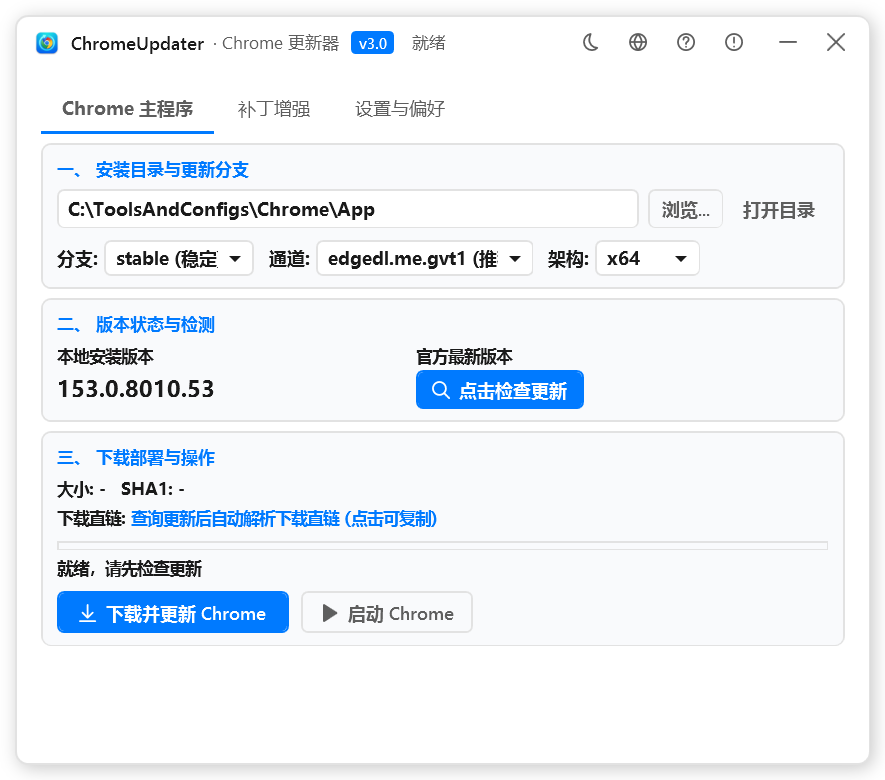Minimize the ChromeUpdater window
The height and width of the screenshot is (780, 885).
(788, 42)
